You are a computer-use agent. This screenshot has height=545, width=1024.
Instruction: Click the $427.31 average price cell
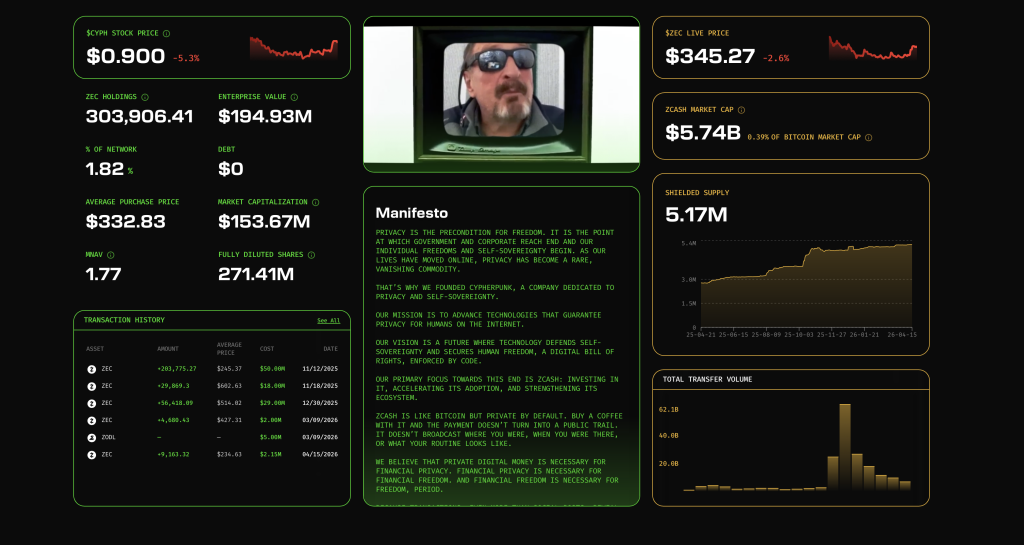pos(229,420)
